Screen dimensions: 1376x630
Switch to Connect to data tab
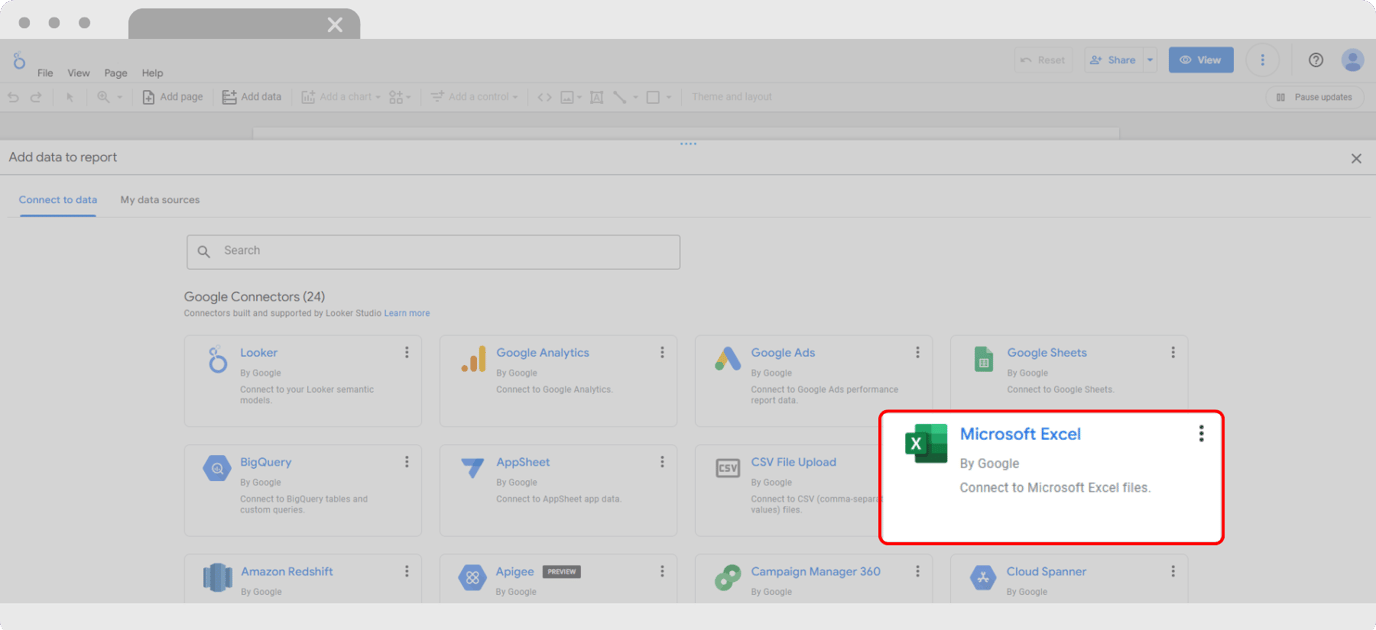click(58, 200)
